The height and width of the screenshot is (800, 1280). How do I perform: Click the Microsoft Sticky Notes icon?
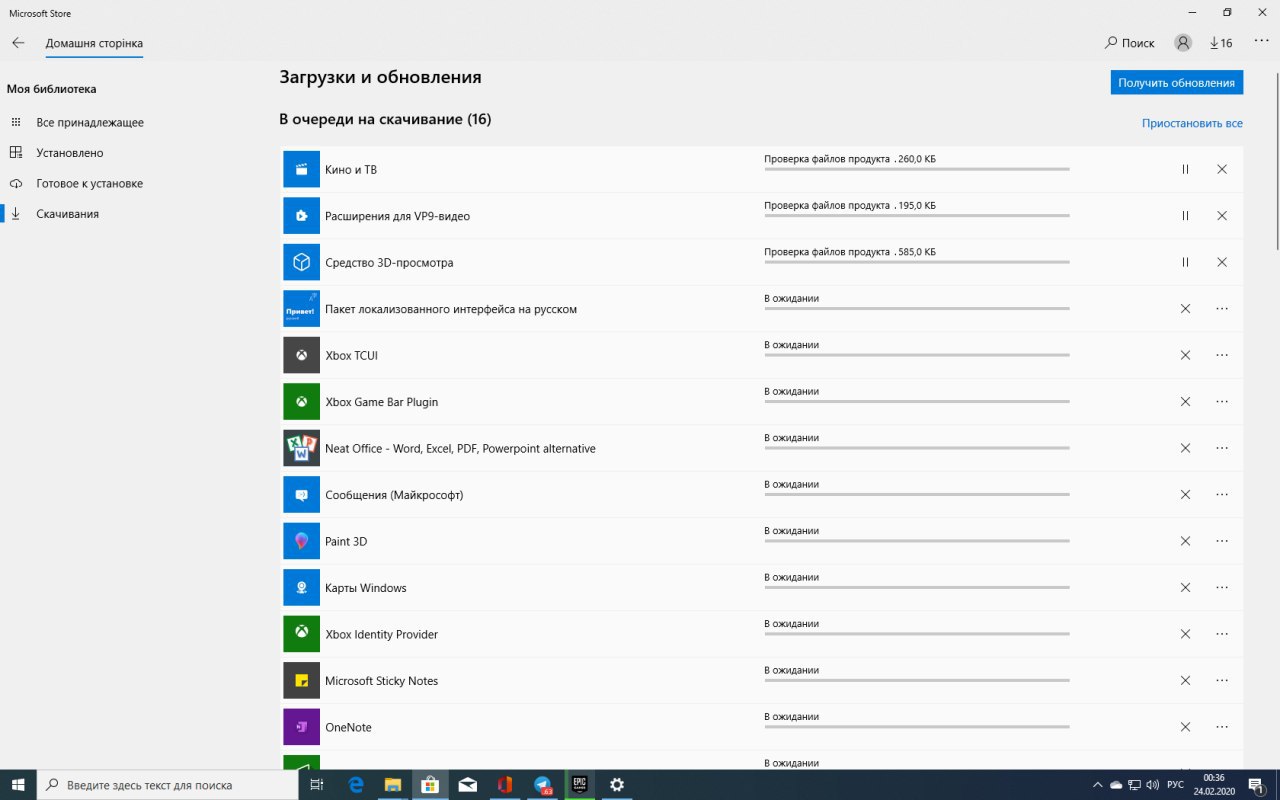coord(301,681)
